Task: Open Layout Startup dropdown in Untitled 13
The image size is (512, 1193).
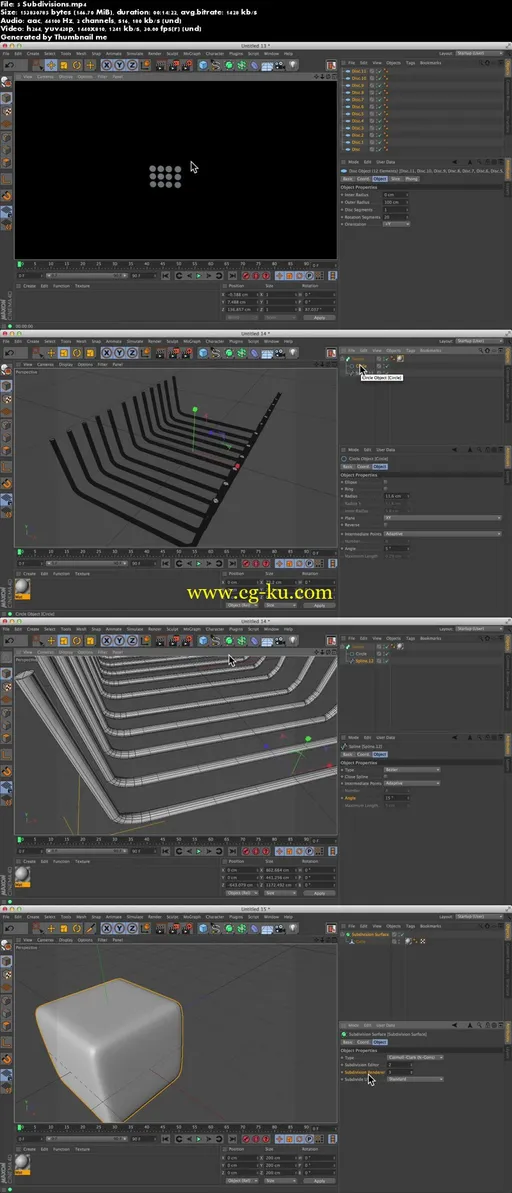Action: (478, 53)
